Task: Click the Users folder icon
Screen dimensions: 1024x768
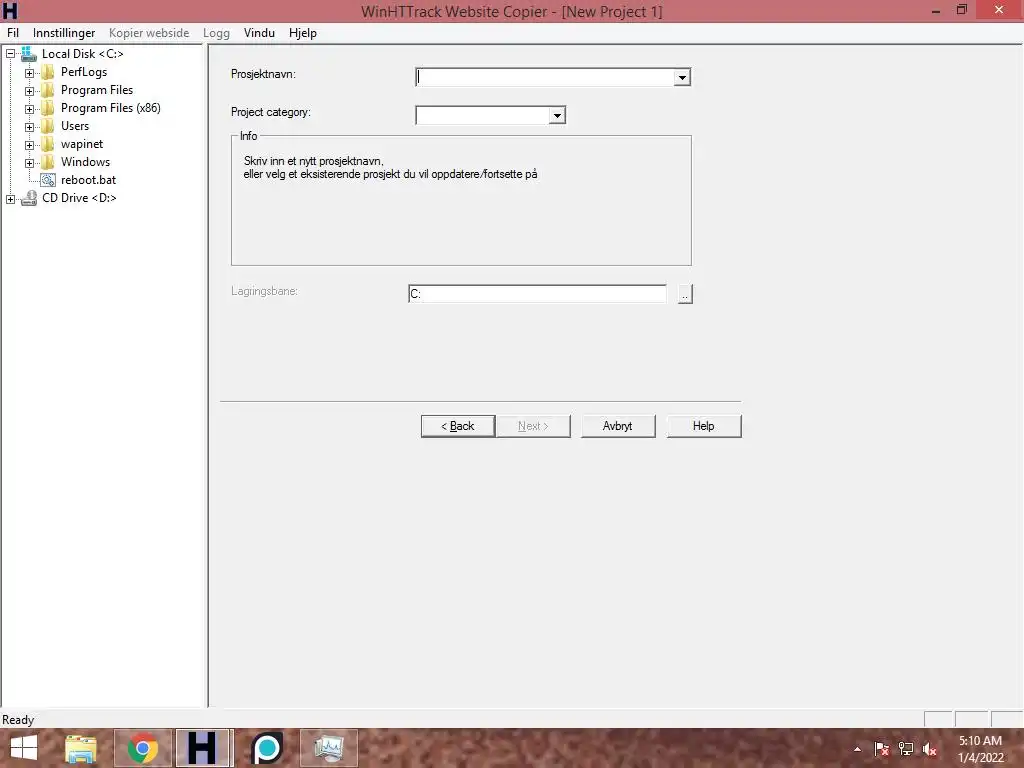Action: [x=48, y=126]
